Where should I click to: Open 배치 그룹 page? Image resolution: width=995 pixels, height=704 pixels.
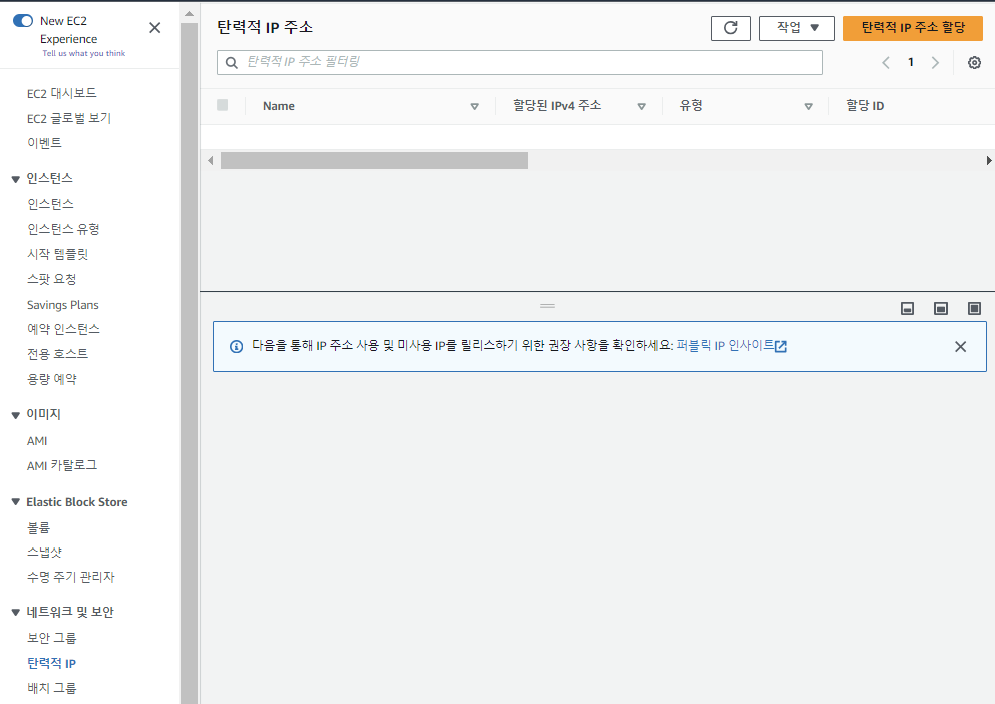[51, 688]
